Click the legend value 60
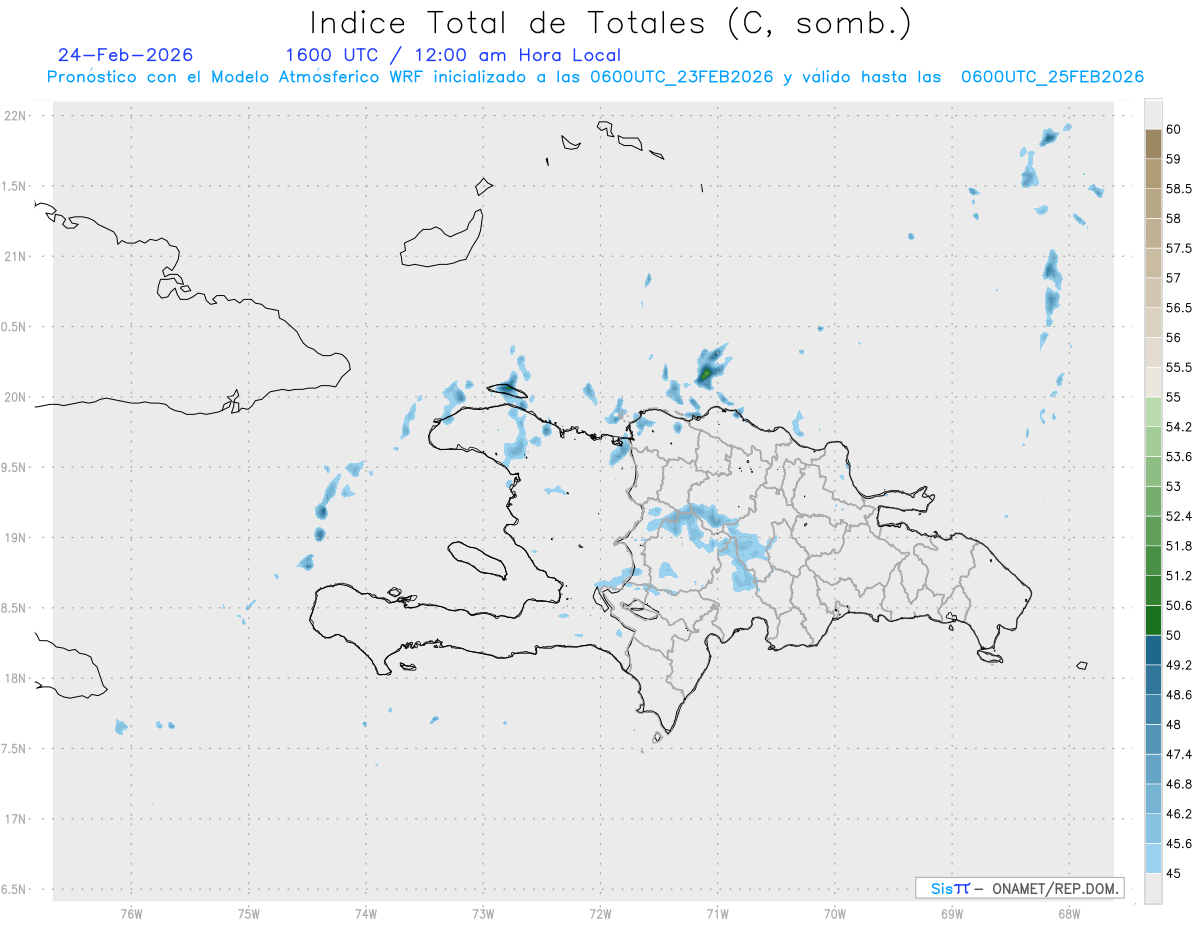 click(x=1174, y=130)
